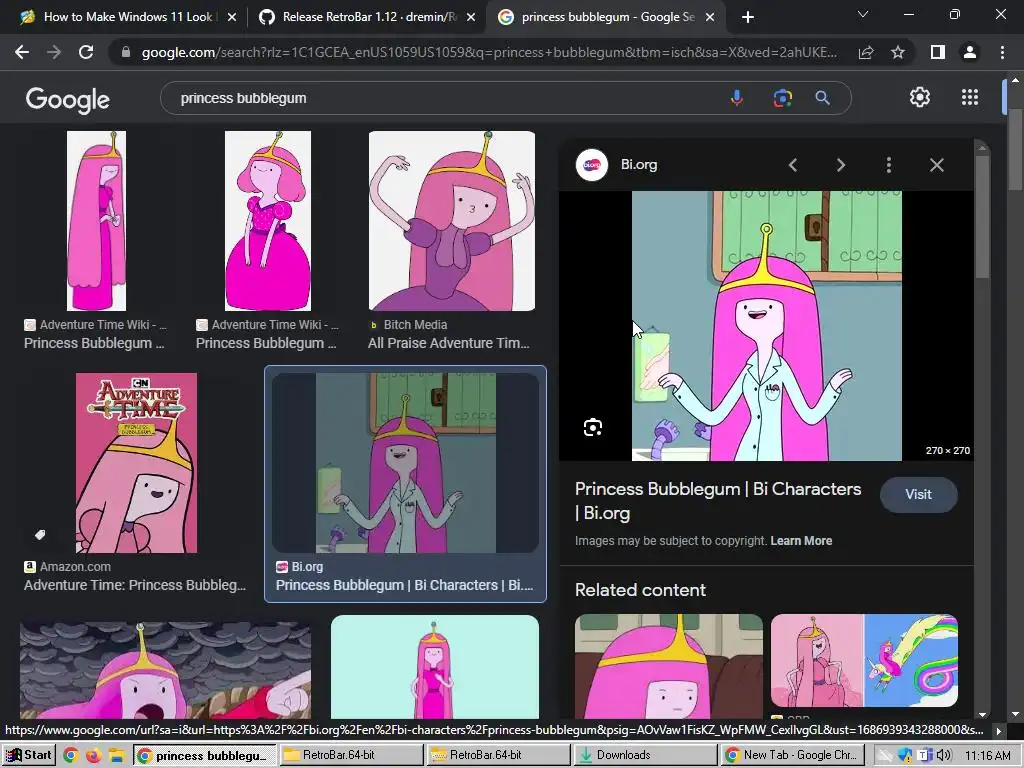Viewport: 1024px width, 768px height.
Task: Select the highlighted Bi.org result thumbnail
Action: (x=405, y=463)
